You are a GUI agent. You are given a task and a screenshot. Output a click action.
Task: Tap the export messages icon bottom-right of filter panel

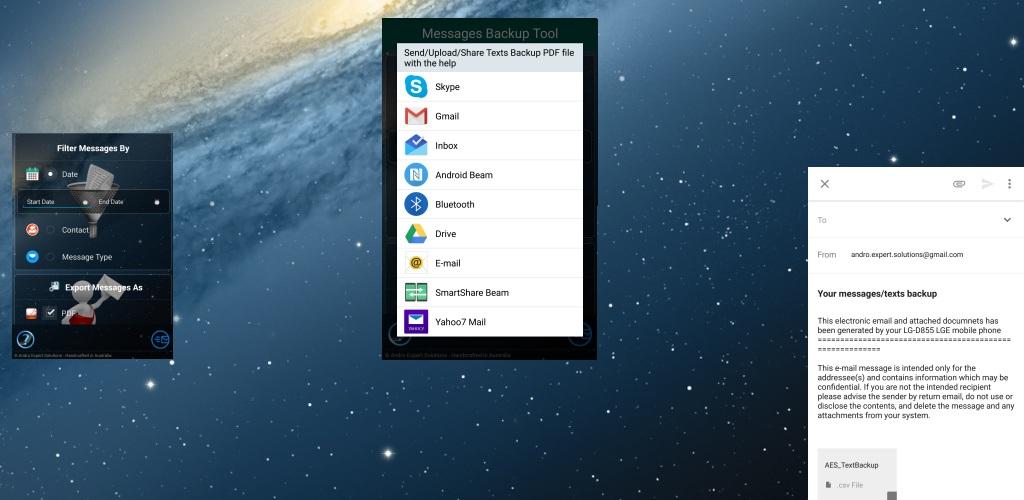point(160,339)
